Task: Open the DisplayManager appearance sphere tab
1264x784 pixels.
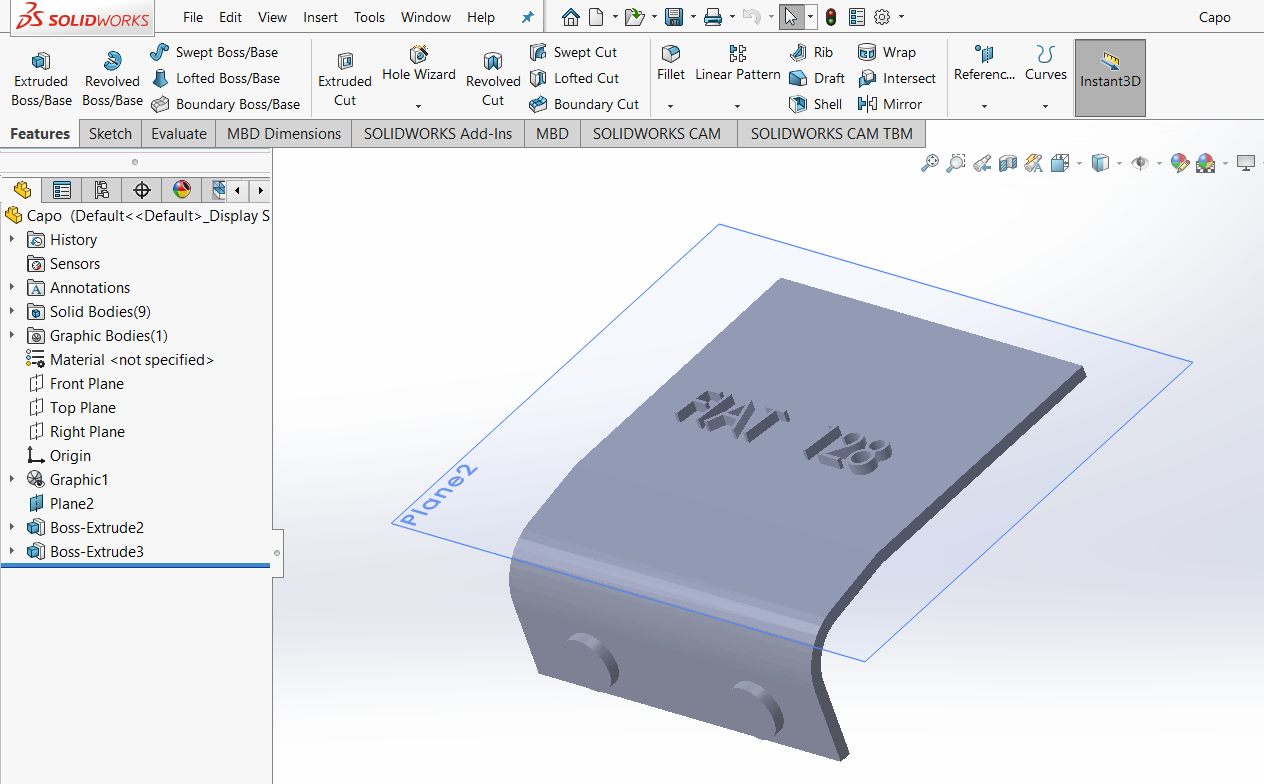Action: (181, 190)
